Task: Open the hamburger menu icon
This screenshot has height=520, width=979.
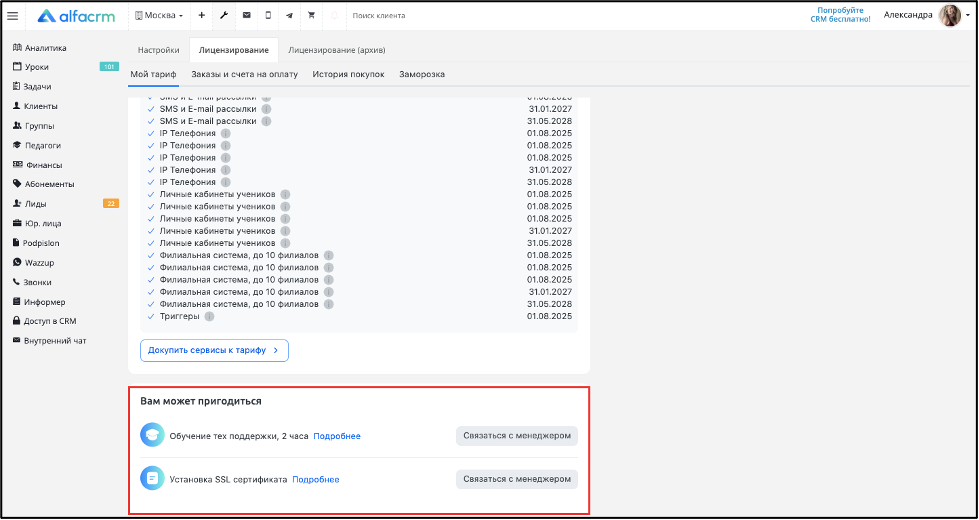Action: 13,15
